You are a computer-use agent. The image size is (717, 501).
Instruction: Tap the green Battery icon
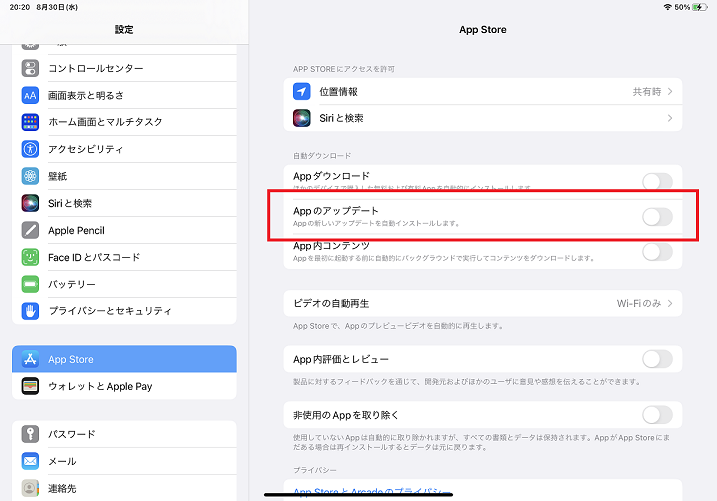(x=30, y=284)
